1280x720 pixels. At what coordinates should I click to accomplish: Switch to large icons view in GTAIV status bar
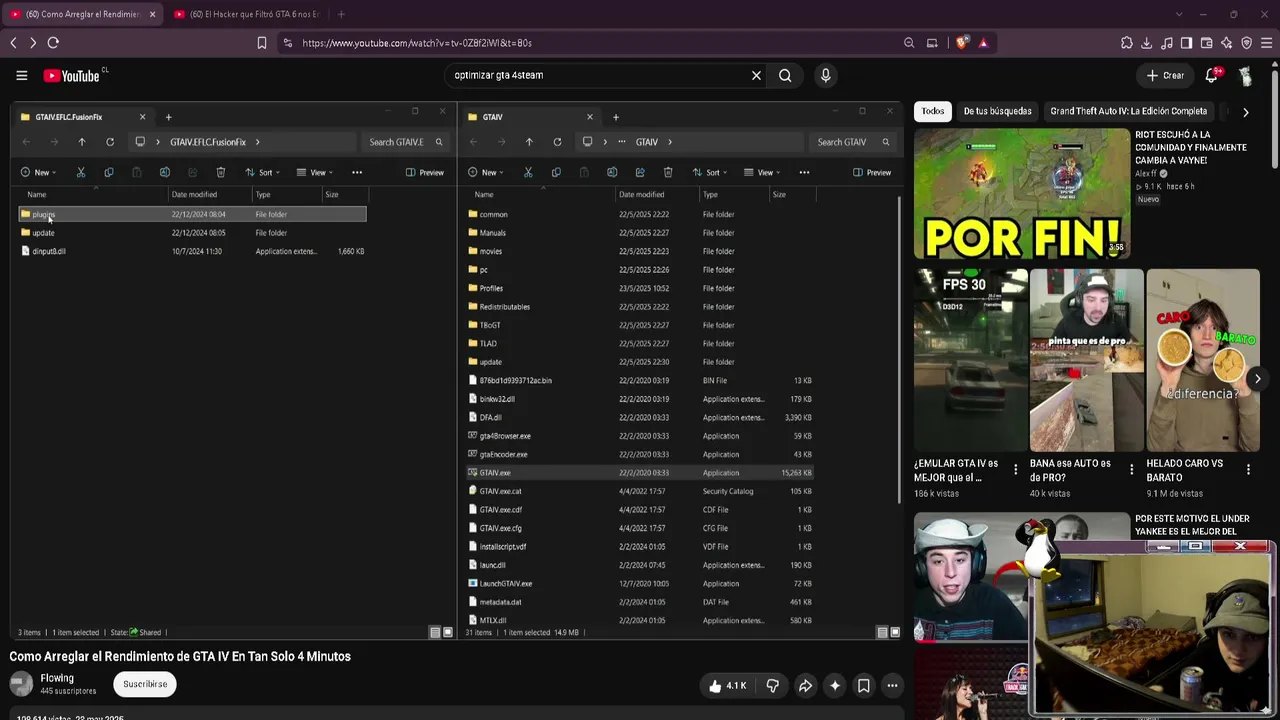894,632
